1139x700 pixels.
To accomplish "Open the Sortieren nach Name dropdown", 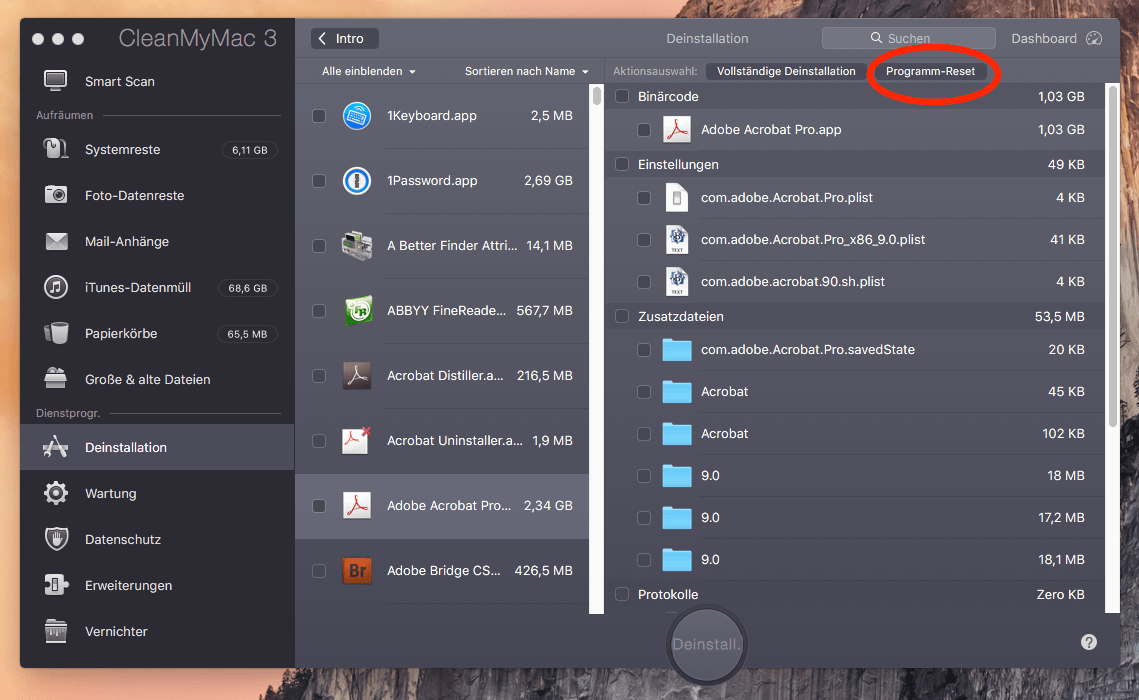I will pyautogui.click(x=527, y=71).
